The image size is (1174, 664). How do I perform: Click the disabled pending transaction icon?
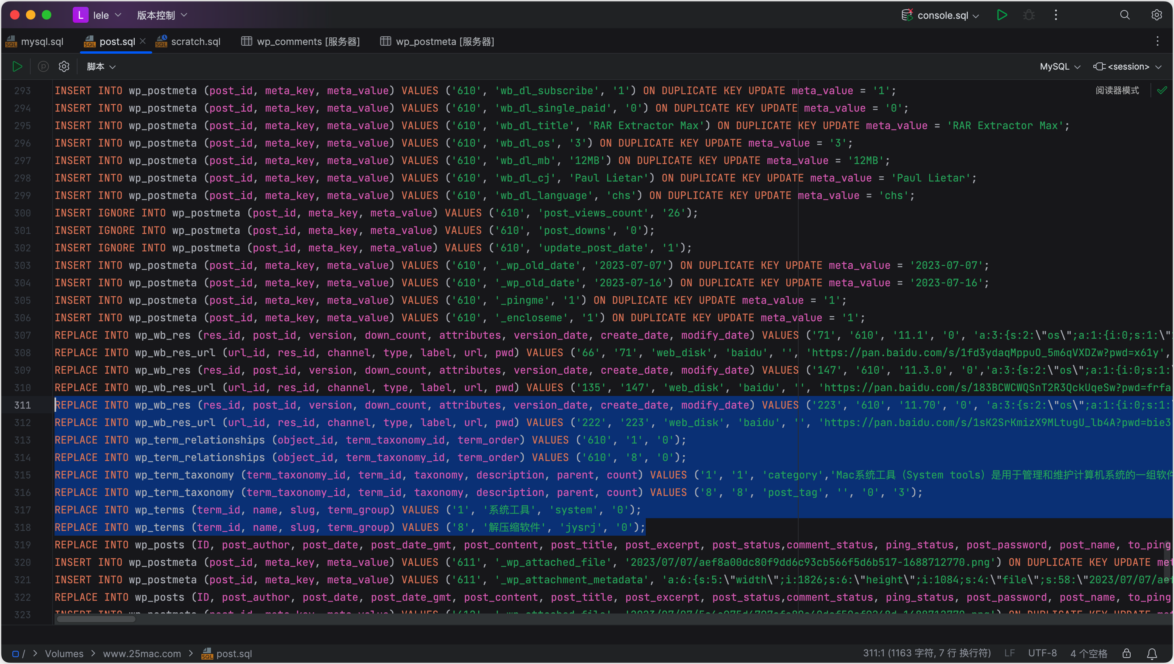[43, 67]
